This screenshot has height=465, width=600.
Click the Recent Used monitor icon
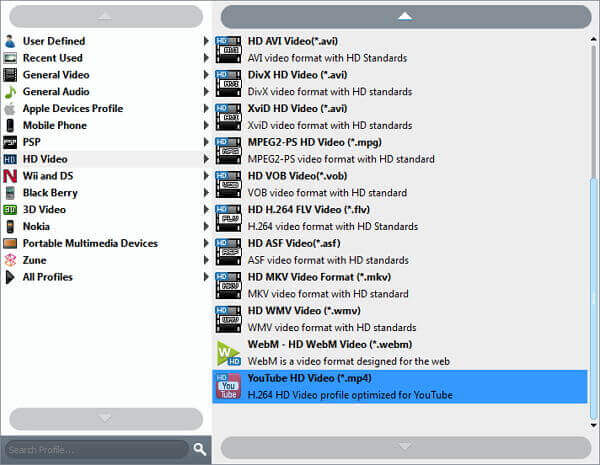click(x=10, y=58)
